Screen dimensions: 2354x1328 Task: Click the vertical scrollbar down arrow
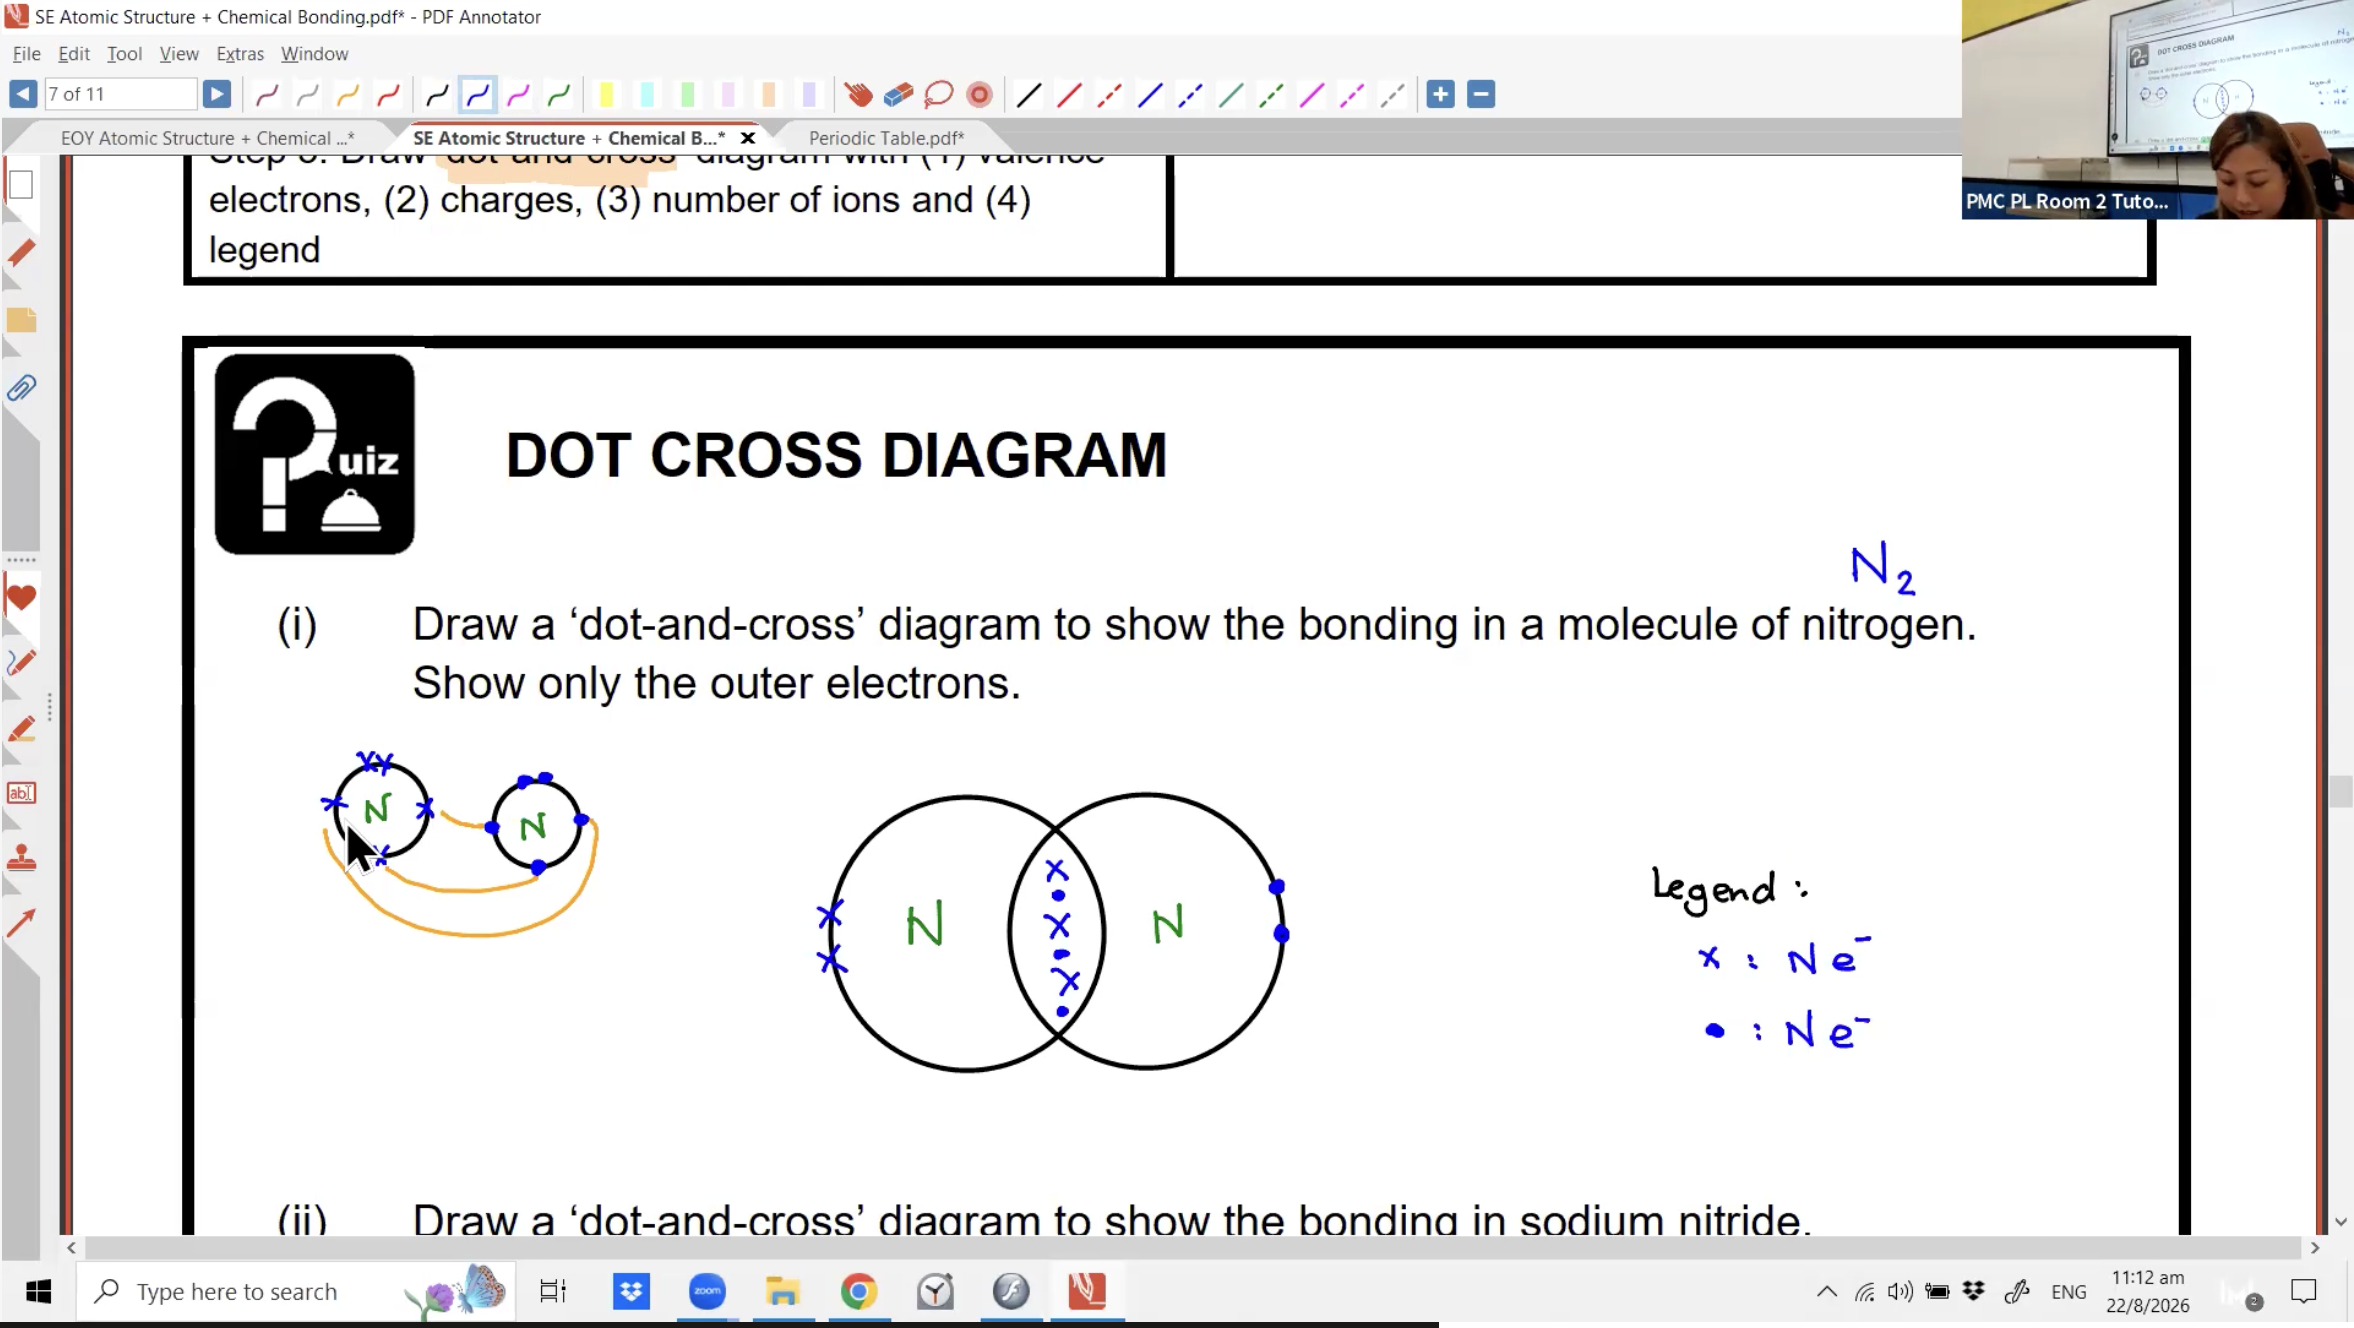pyautogui.click(x=2341, y=1222)
